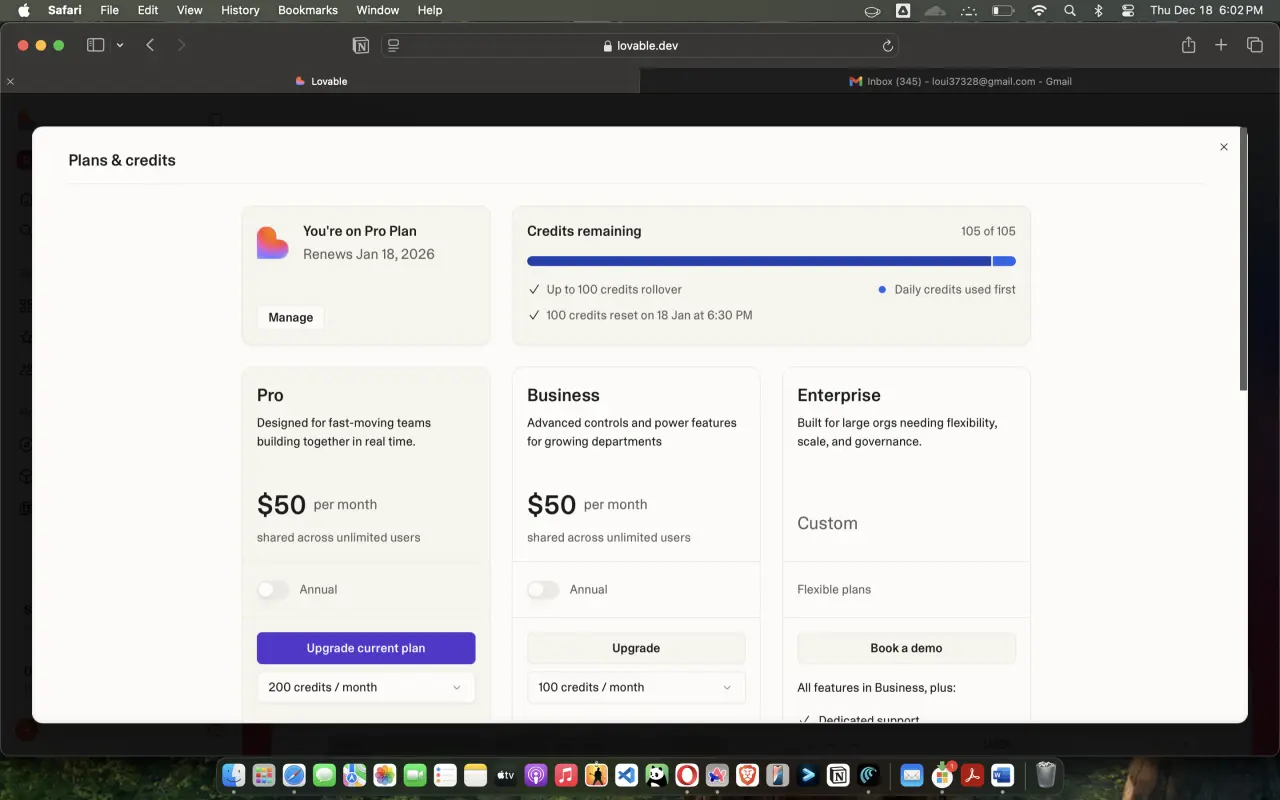Show the tab overview icon
The image size is (1280, 800).
tap(1255, 45)
